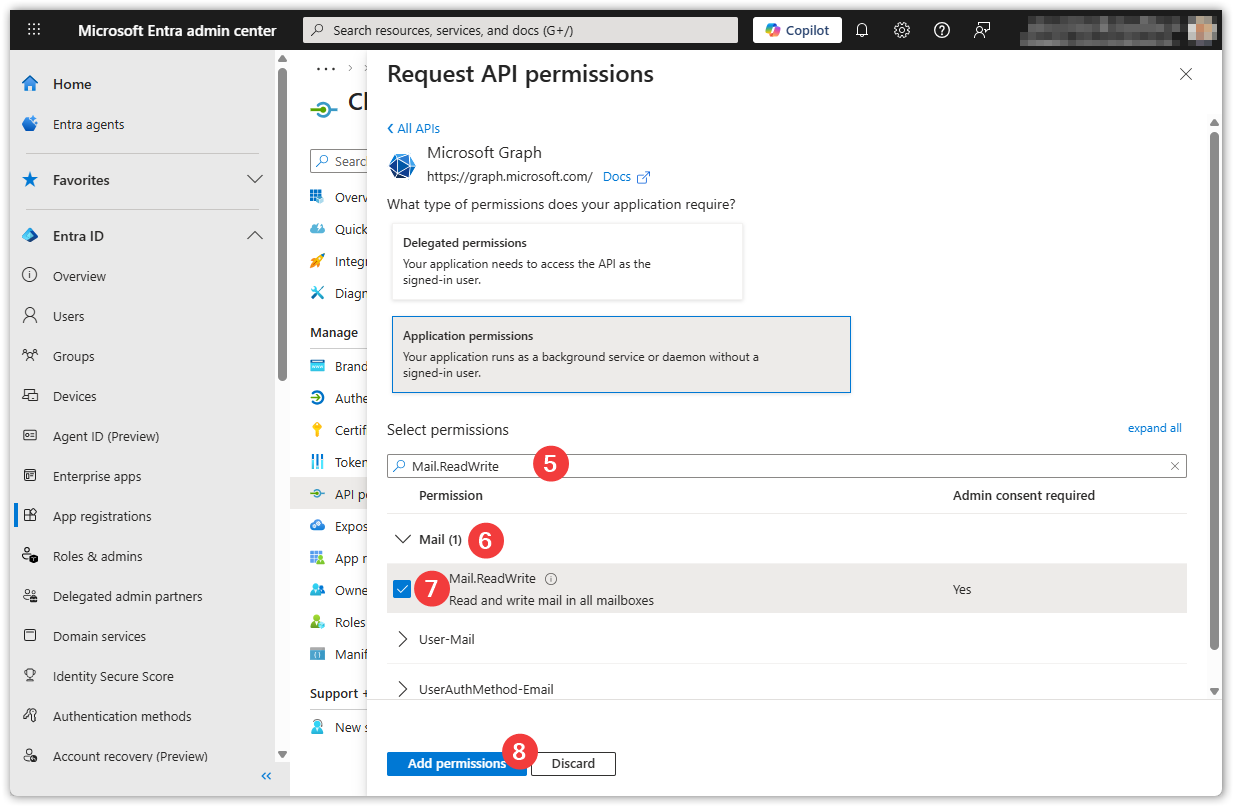Collapse the sidebar with double chevron
The height and width of the screenshot is (806, 1233).
pos(266,776)
